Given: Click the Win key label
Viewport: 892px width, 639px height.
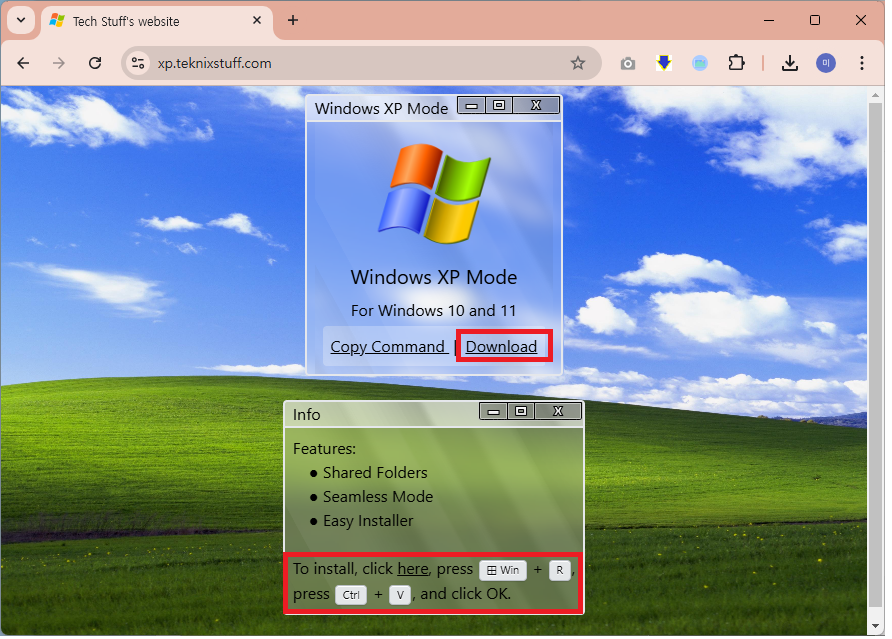Looking at the screenshot, I should click(503, 570).
